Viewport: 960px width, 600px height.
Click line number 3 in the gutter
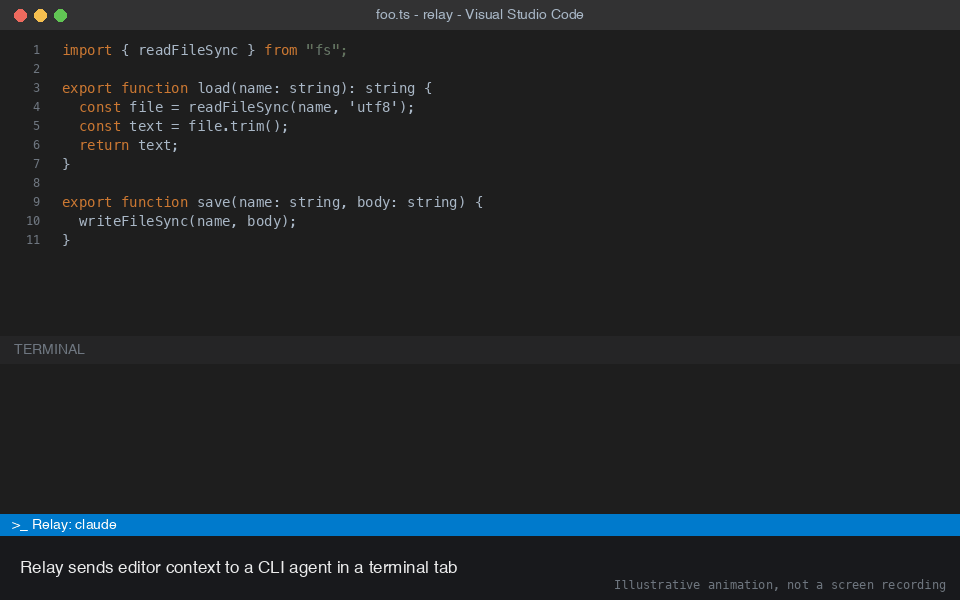[x=37, y=88]
